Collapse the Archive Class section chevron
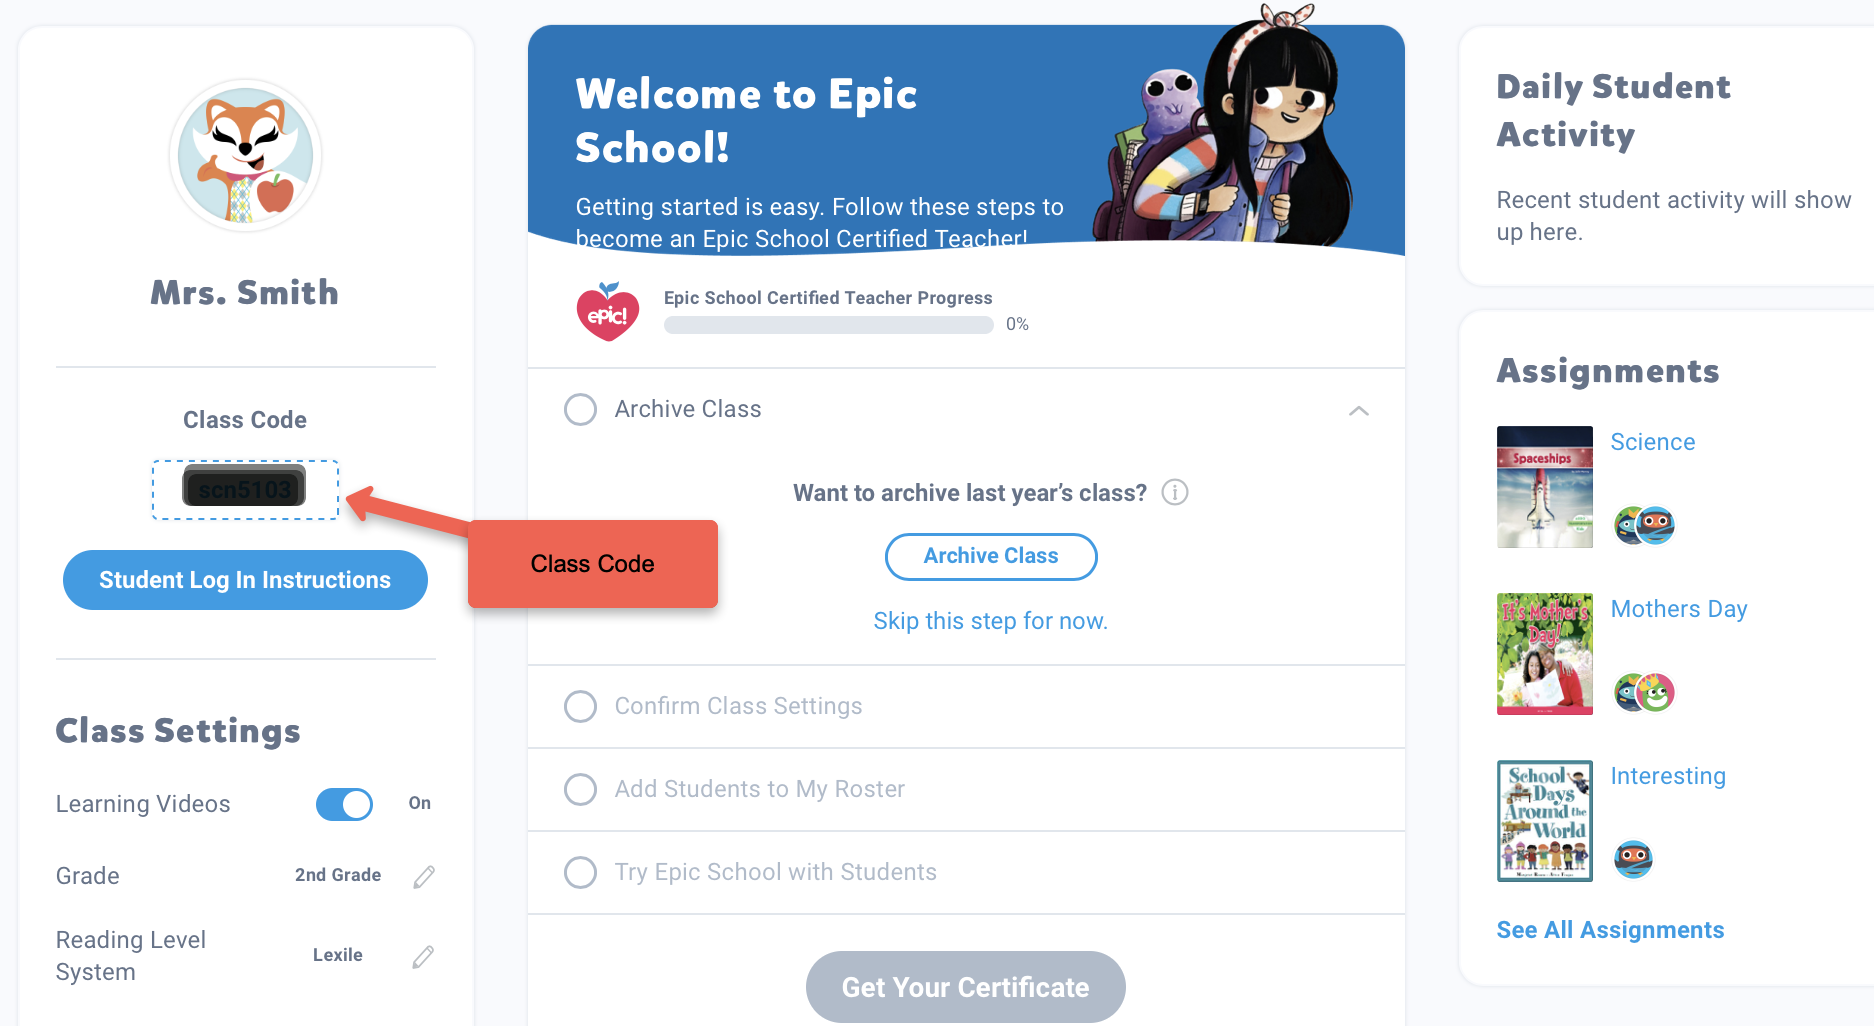Viewport: 1874px width, 1026px height. 1358,411
